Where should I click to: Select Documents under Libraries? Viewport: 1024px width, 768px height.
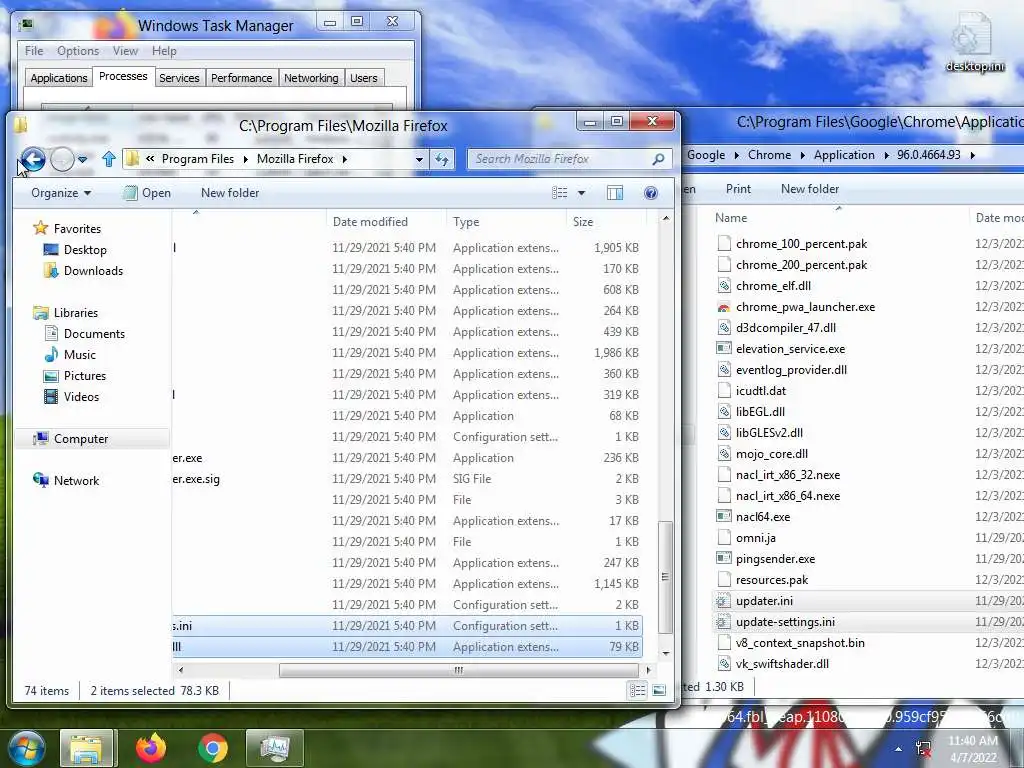(x=84, y=334)
